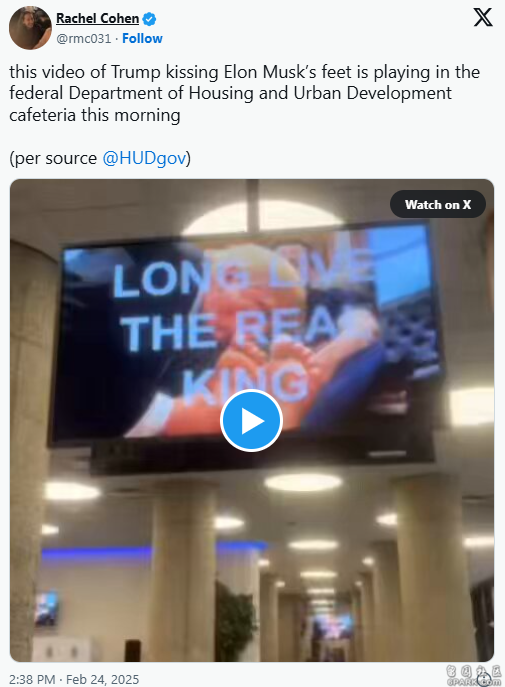Open the 2:38 PM Feb 24, 2025 timestamp
Viewport: 505px width, 687px height.
pos(74,679)
